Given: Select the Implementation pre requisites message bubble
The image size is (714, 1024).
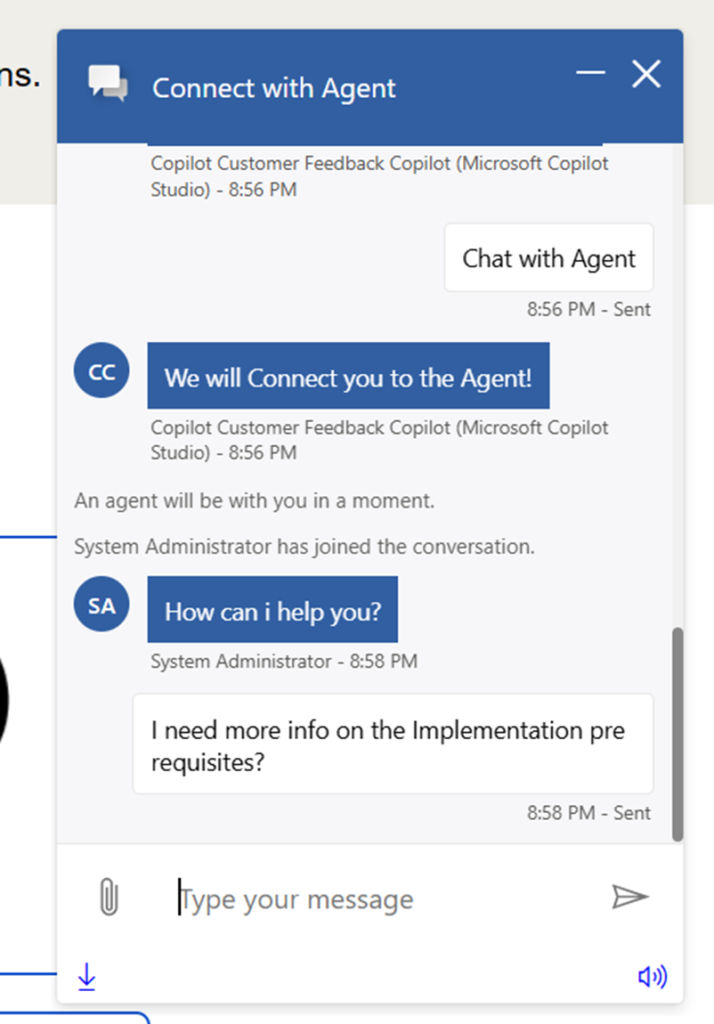Looking at the screenshot, I should pyautogui.click(x=392, y=745).
